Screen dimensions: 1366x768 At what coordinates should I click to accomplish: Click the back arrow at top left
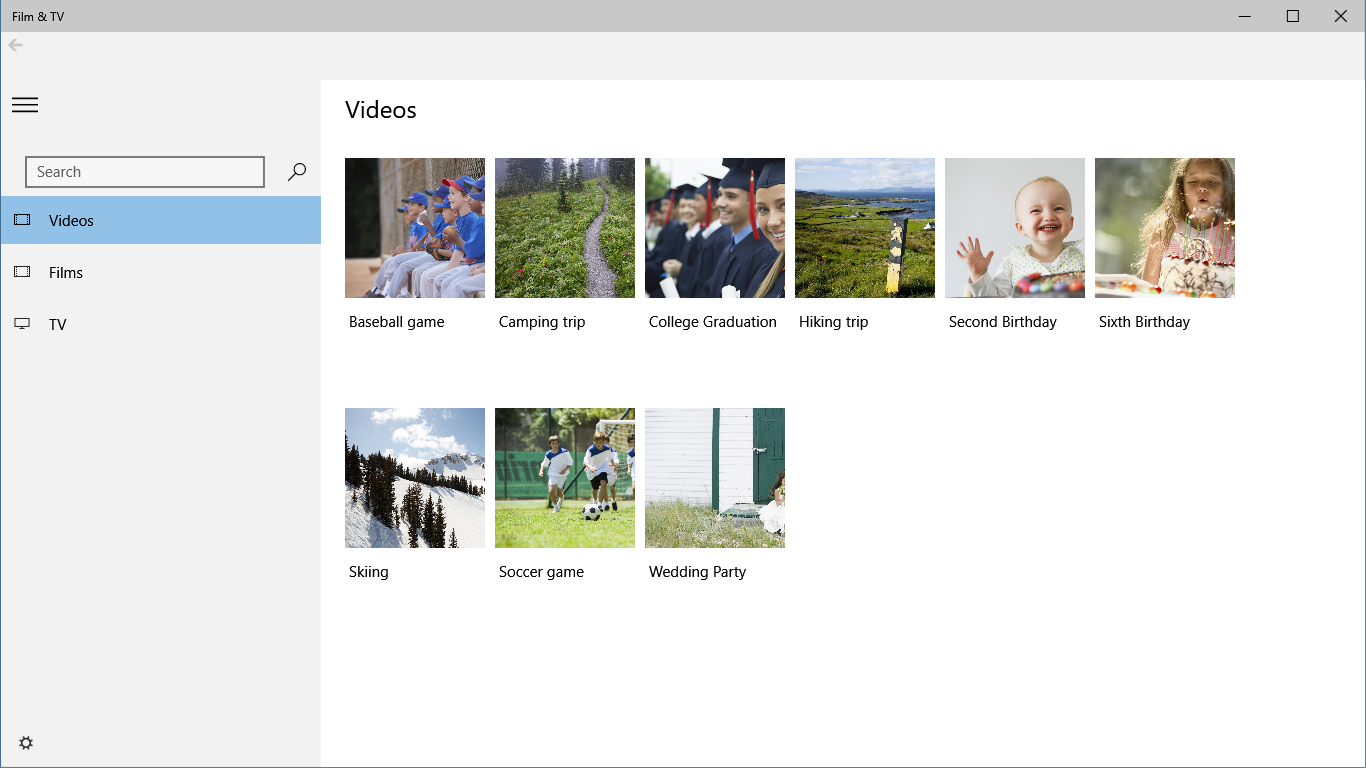tap(14, 44)
